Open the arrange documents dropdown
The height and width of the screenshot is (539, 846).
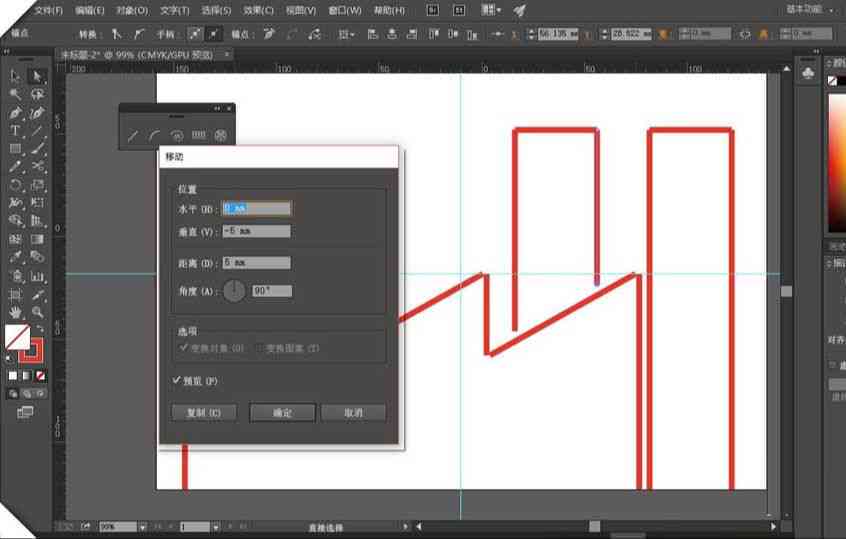[x=490, y=10]
